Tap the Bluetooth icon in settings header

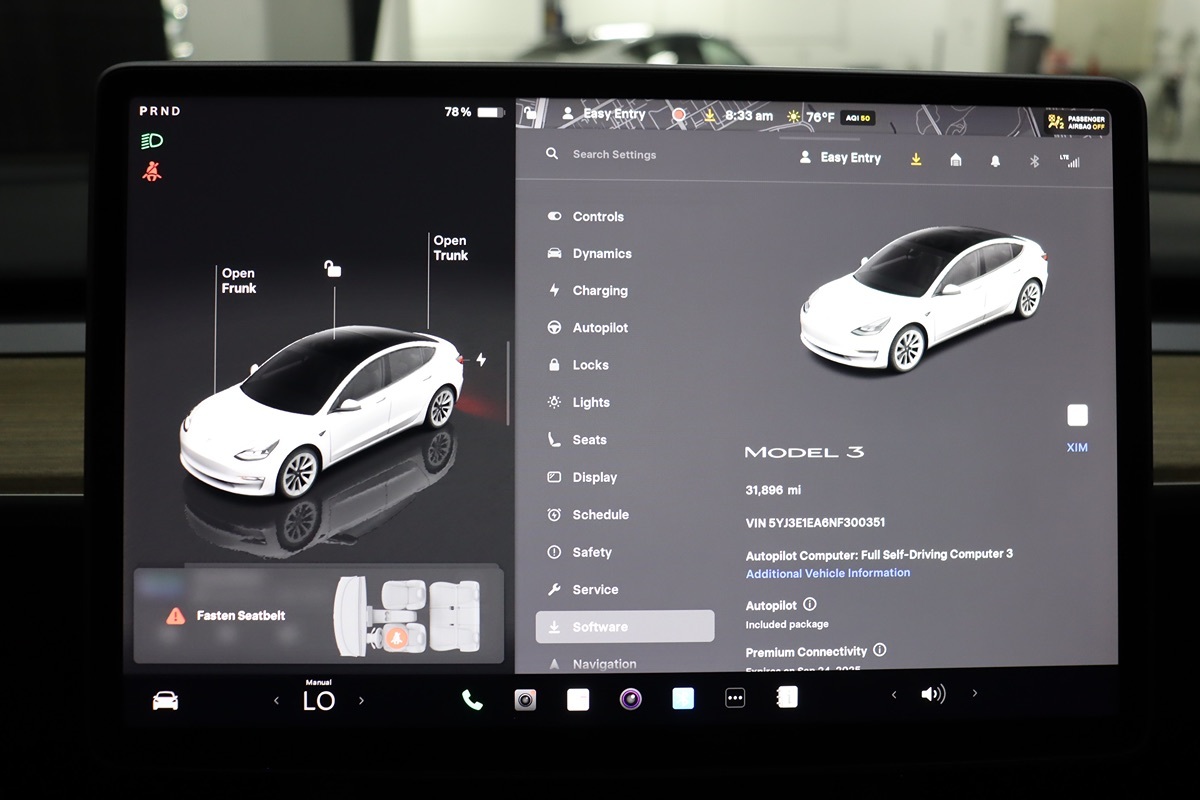(x=1035, y=160)
